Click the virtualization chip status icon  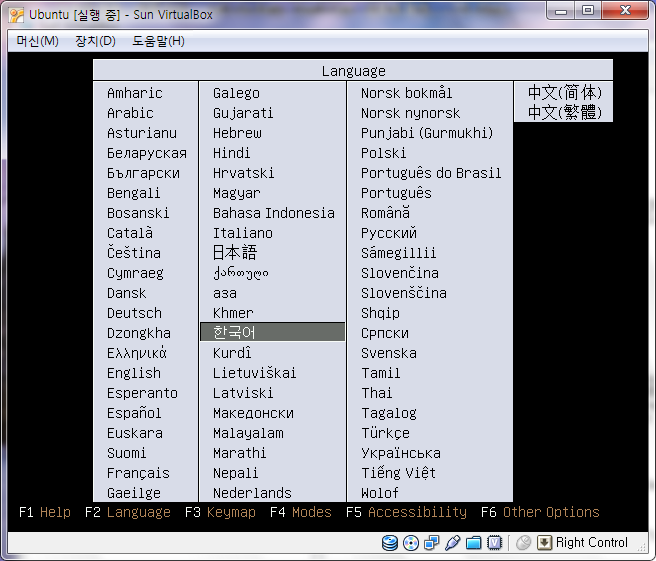pos(495,543)
